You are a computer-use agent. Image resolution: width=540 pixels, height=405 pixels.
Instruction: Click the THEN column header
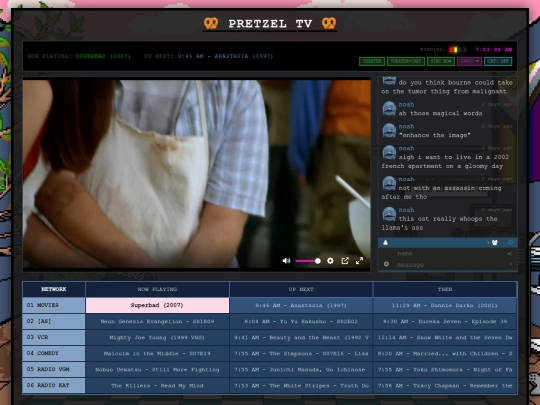[x=445, y=289]
